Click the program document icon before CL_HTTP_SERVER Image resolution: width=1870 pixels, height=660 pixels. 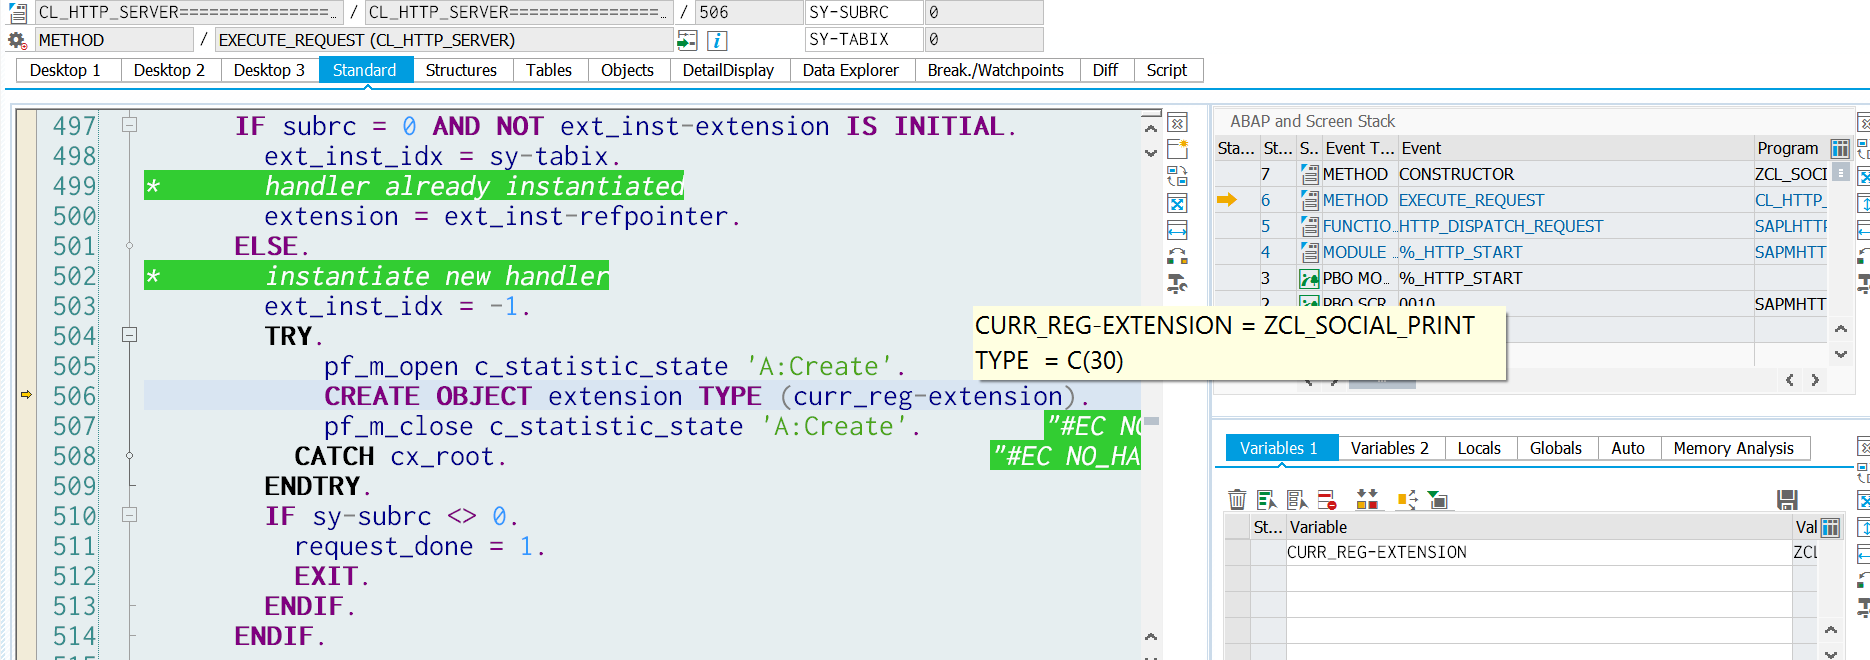click(17, 13)
